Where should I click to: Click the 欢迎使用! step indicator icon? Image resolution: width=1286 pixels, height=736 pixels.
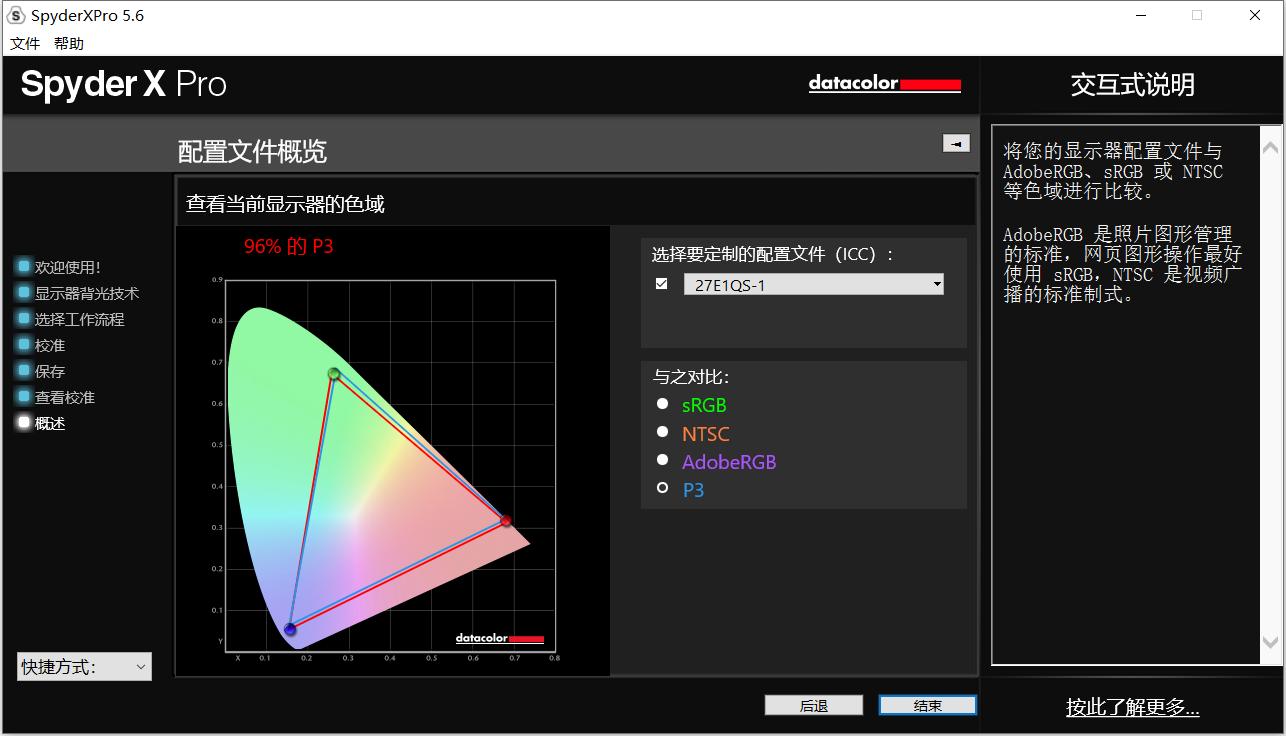tap(24, 267)
